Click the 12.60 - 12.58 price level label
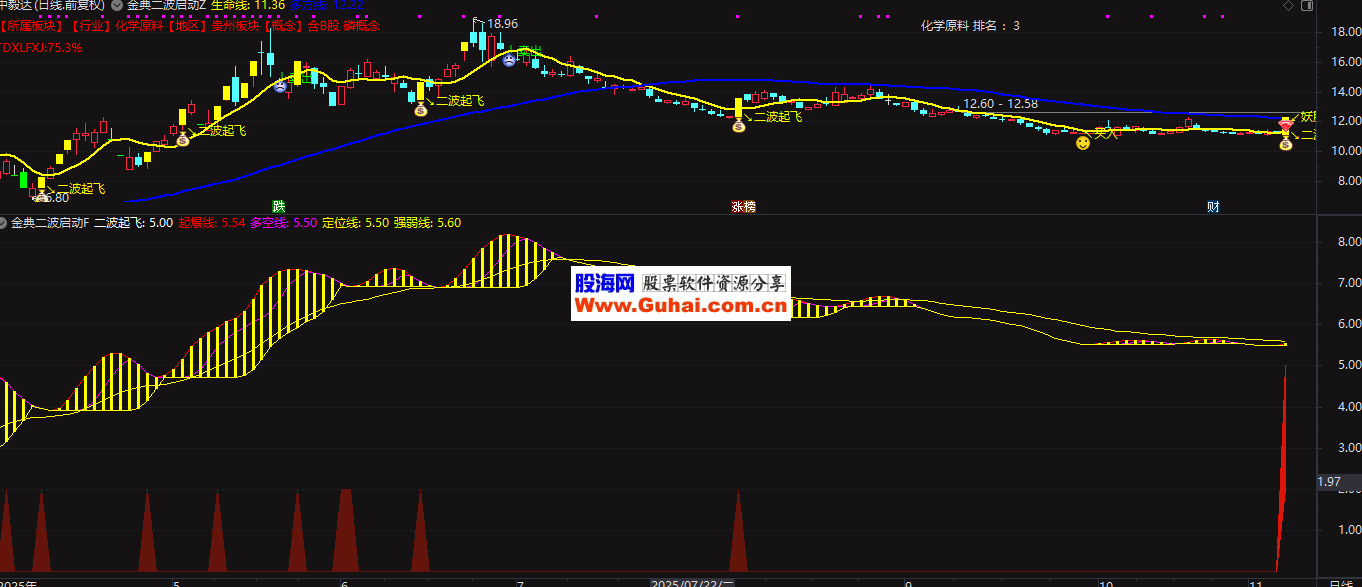Screen dimensions: 1362x587 (999, 103)
